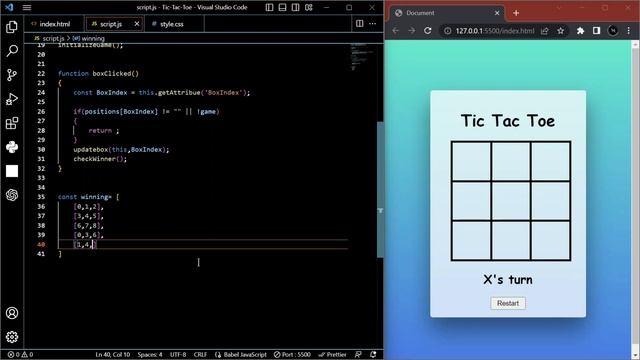Click the top-right Tic Tac Toe cell
Viewport: 640px width, 360px height.
[550, 161]
